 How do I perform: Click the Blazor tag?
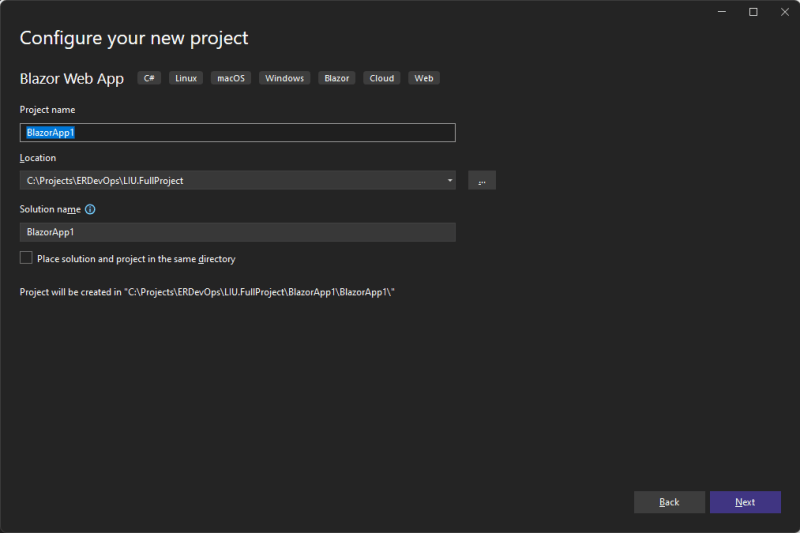pos(337,78)
